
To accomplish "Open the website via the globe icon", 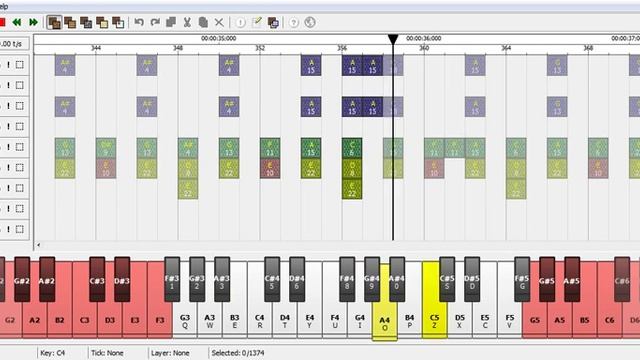I will [310, 22].
